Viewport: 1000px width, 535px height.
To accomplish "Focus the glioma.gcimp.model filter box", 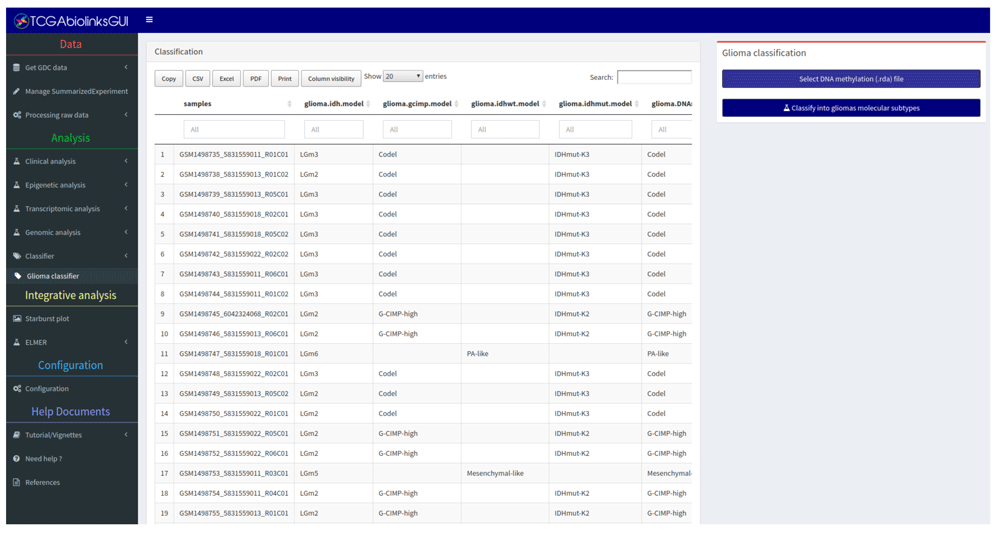I will pos(417,129).
